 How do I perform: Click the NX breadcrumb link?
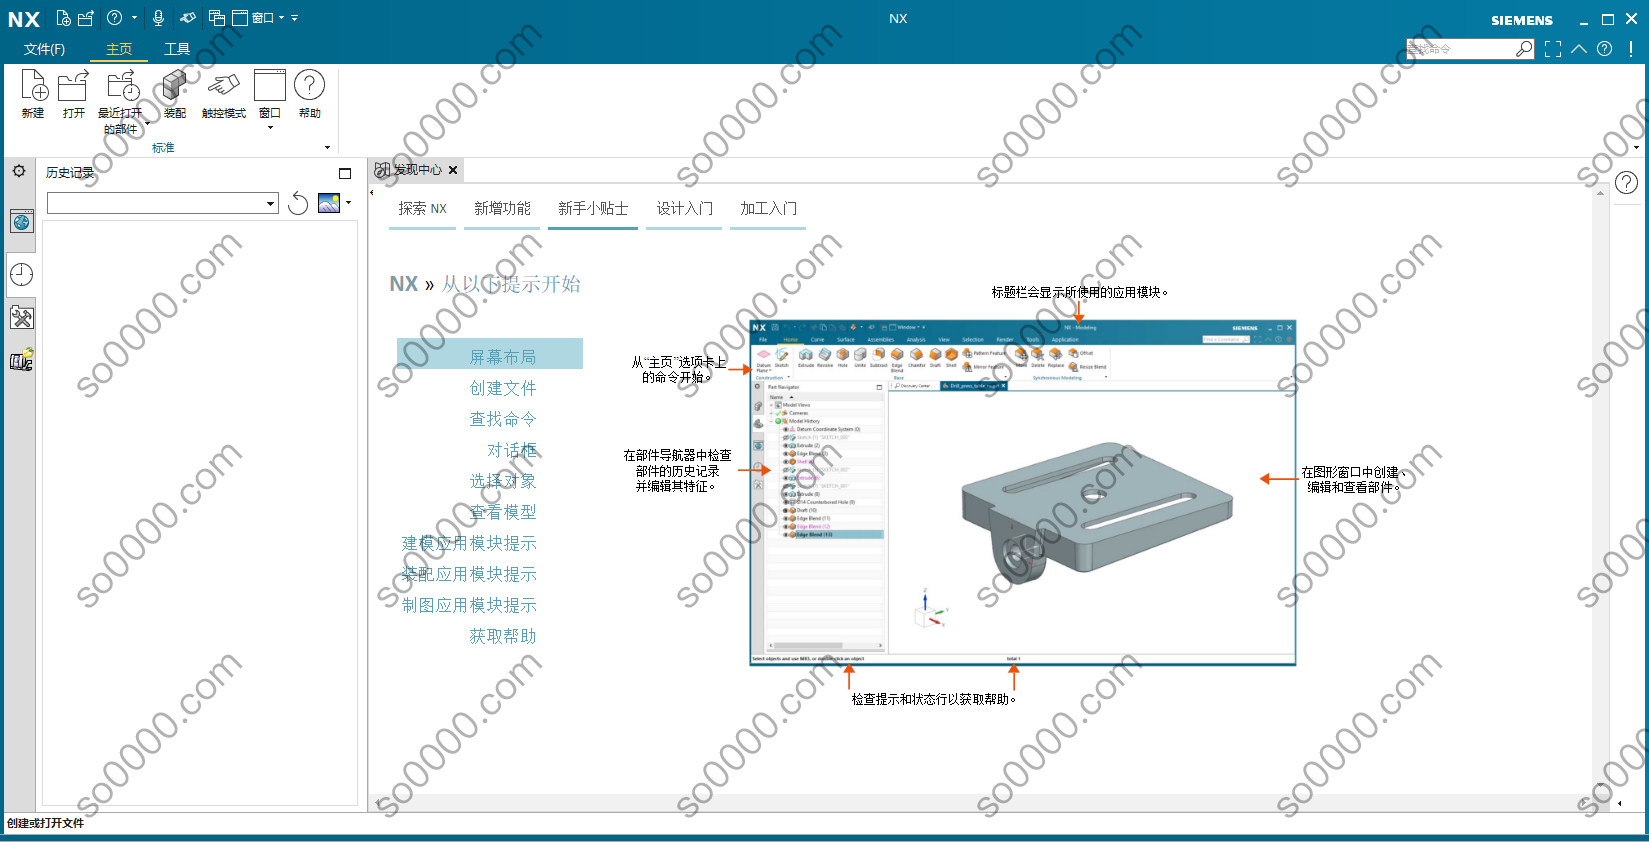point(404,284)
